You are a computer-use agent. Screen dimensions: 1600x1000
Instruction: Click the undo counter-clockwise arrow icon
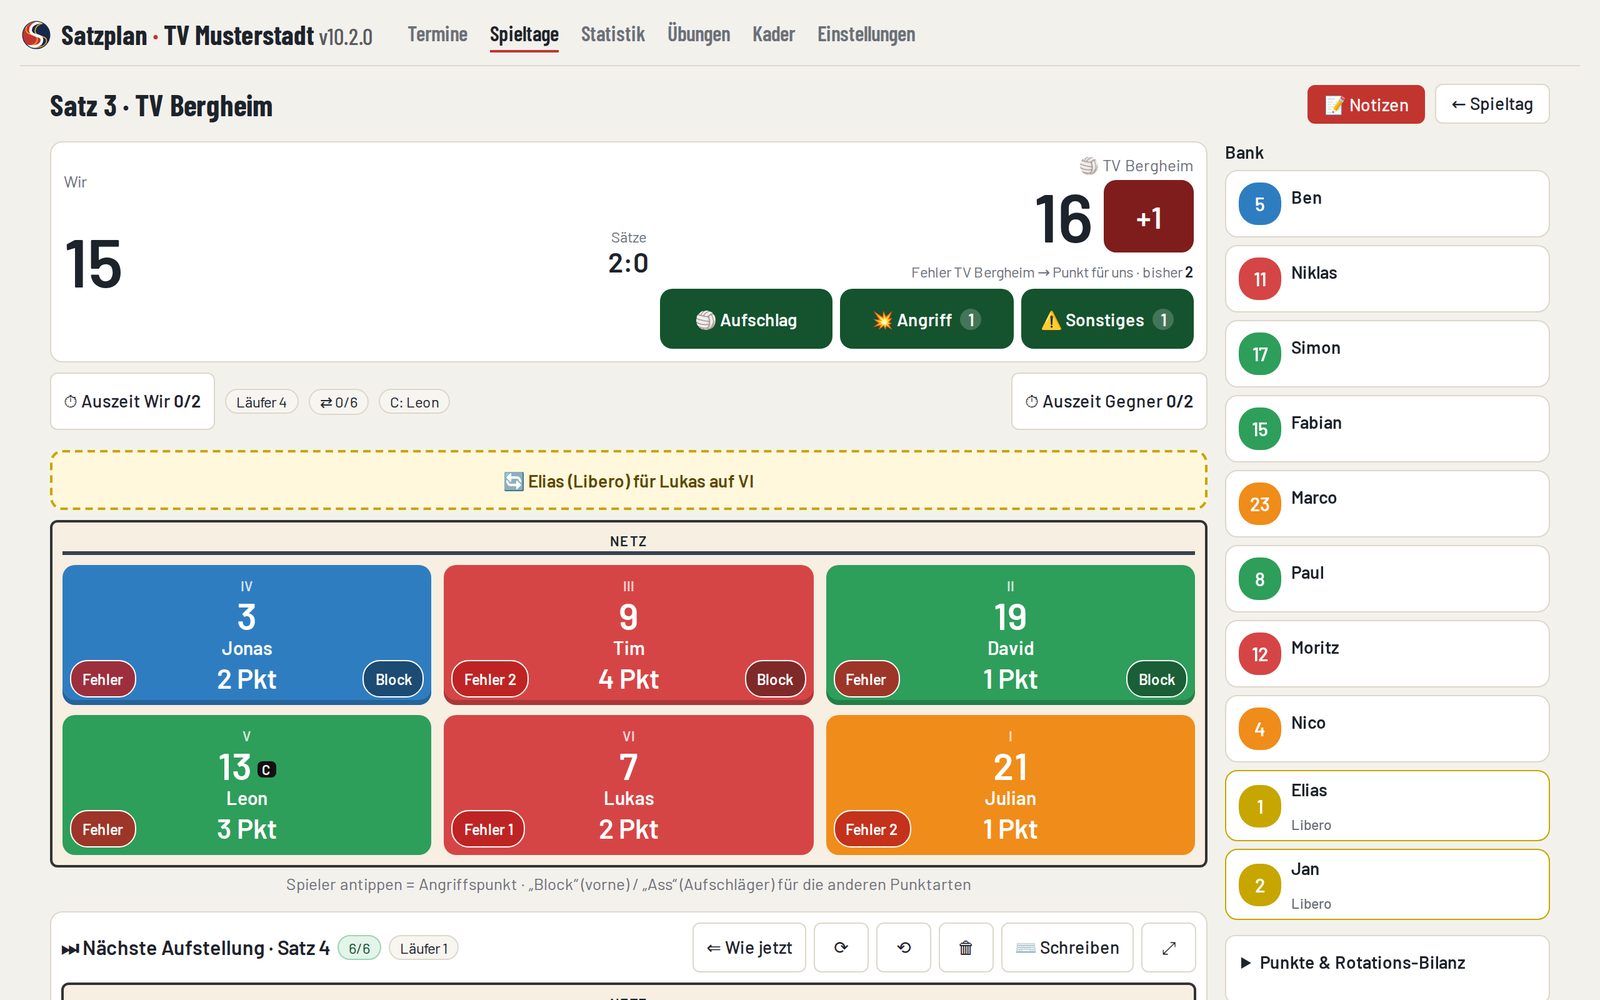point(904,948)
